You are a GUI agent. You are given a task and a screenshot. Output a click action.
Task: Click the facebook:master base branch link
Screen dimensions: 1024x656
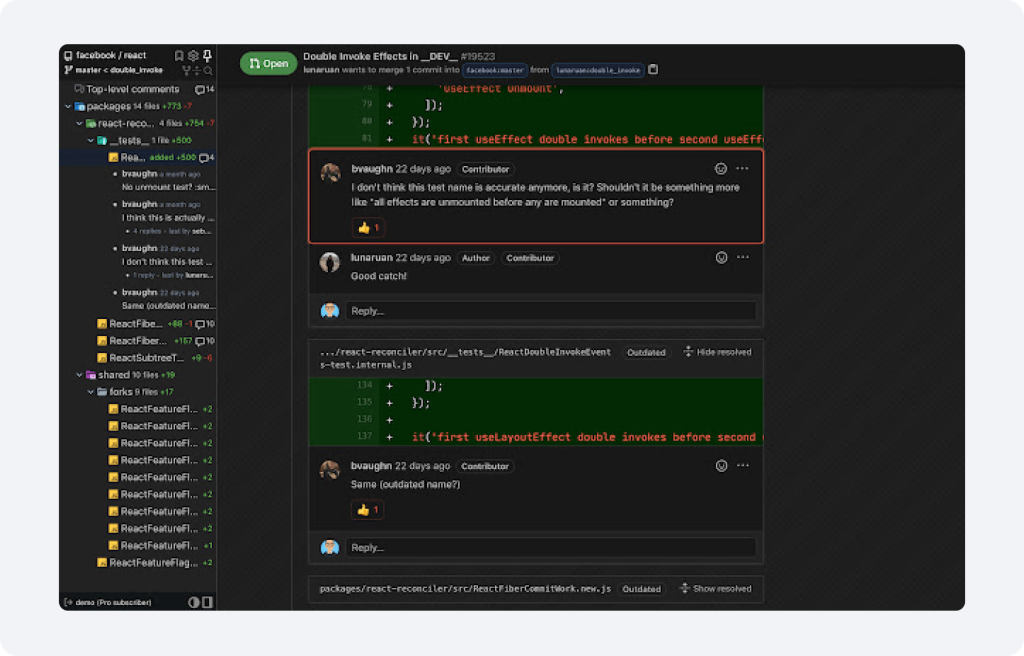click(495, 70)
